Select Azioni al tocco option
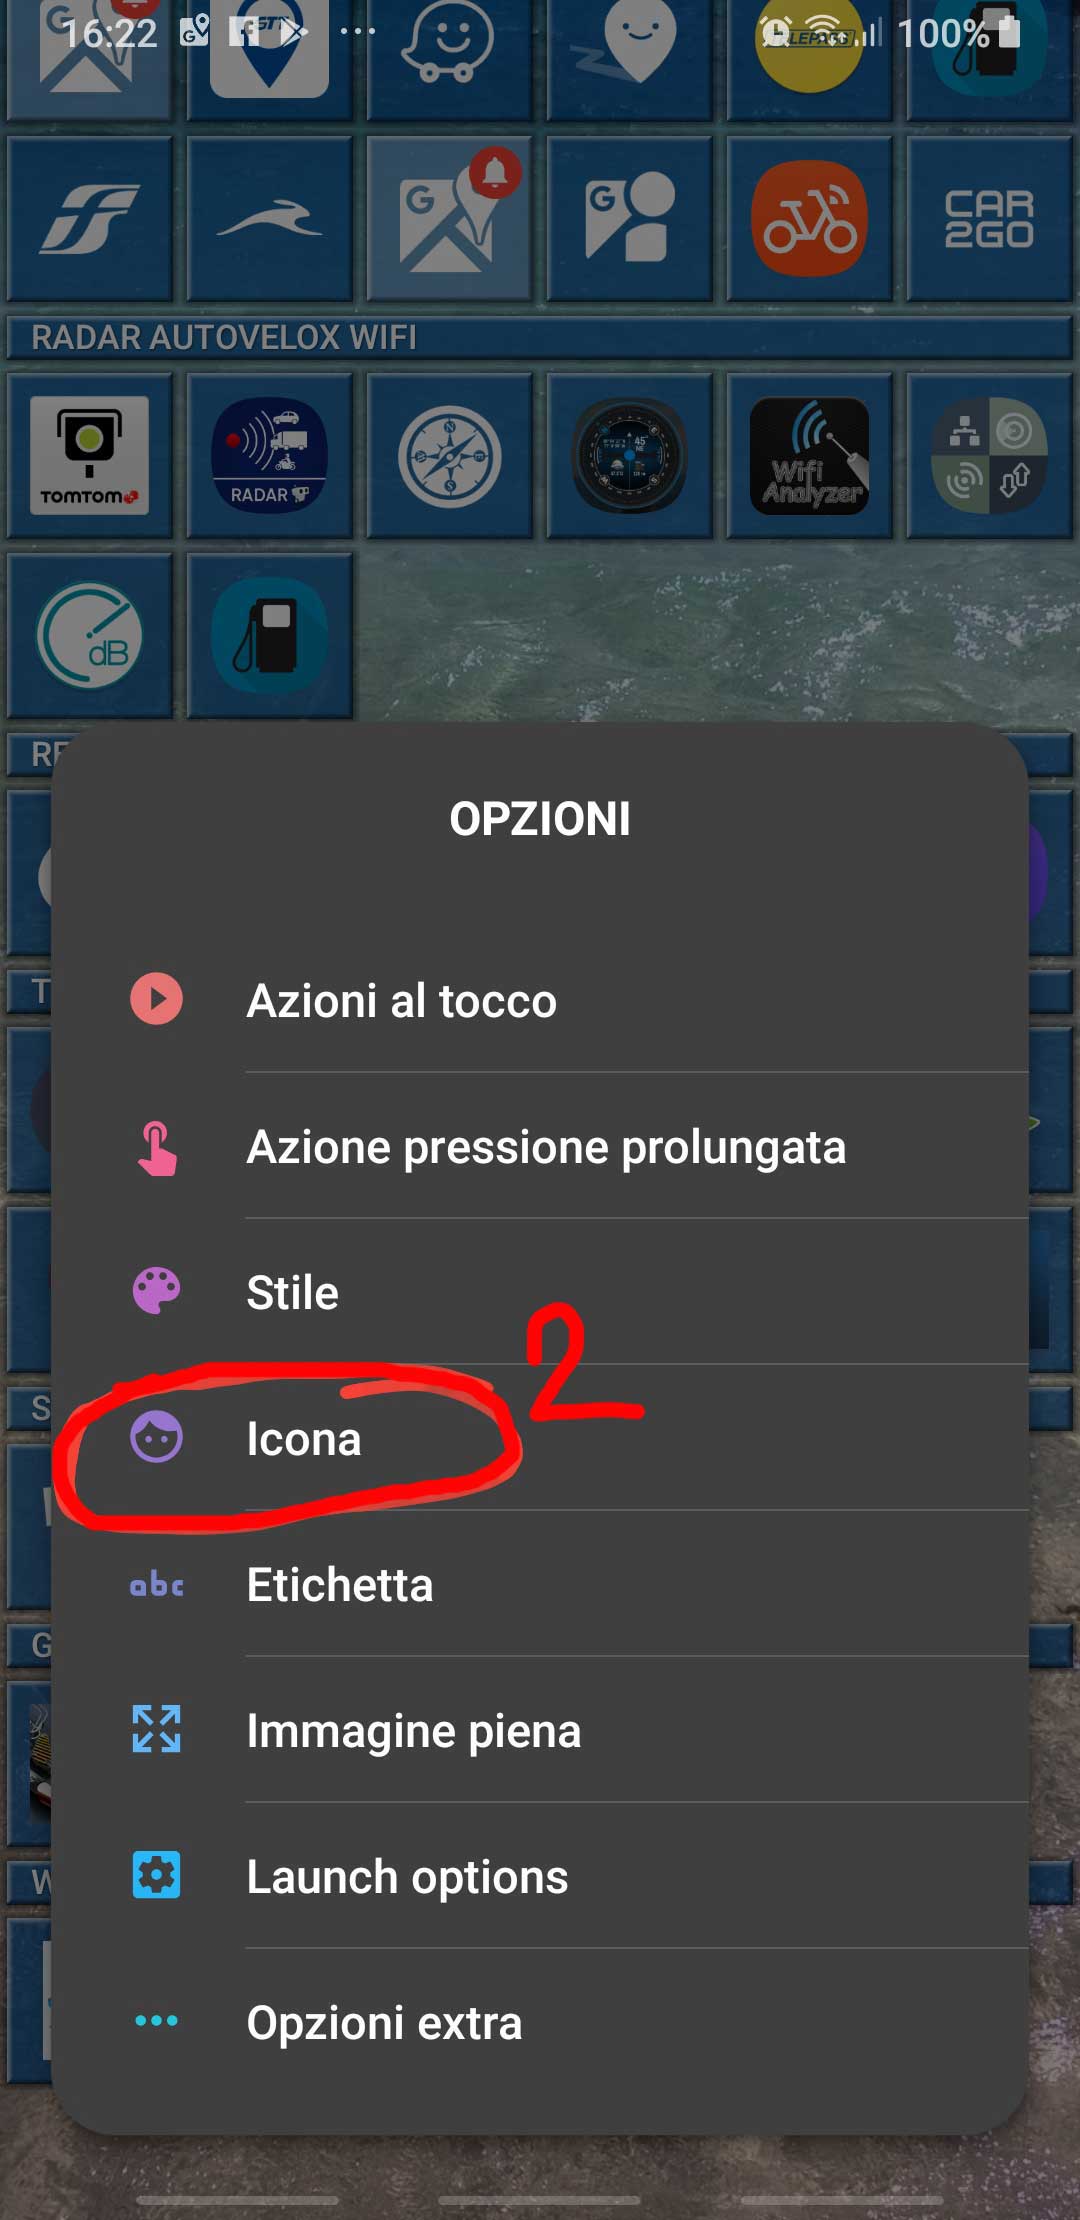 point(540,1000)
